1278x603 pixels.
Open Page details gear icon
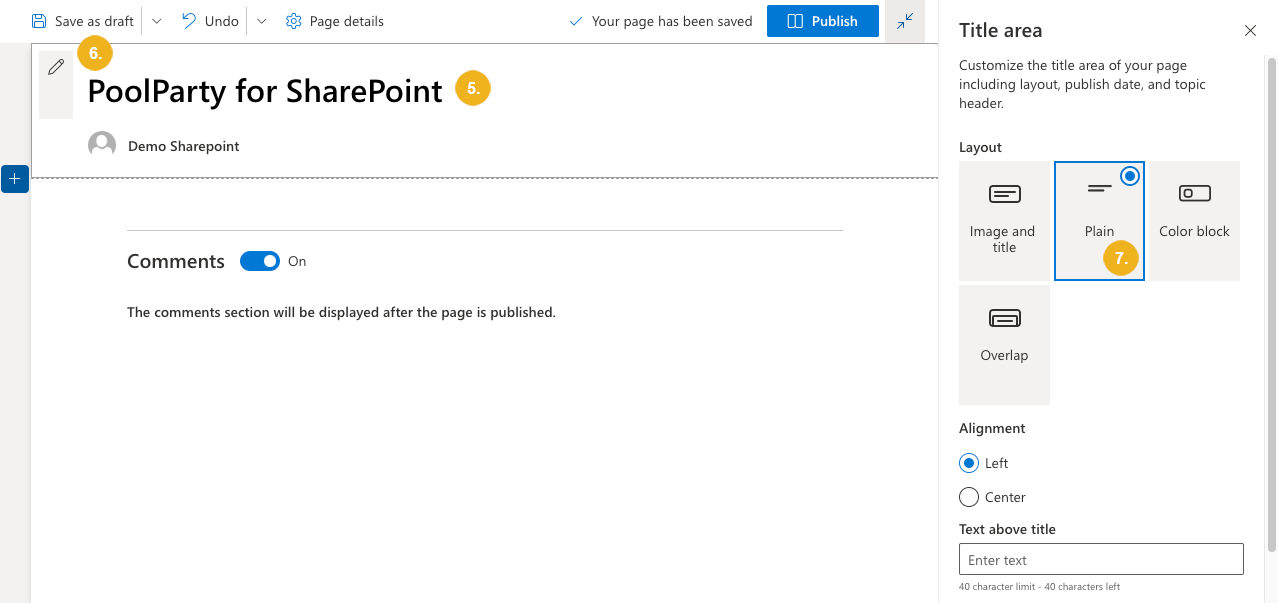[x=293, y=21]
